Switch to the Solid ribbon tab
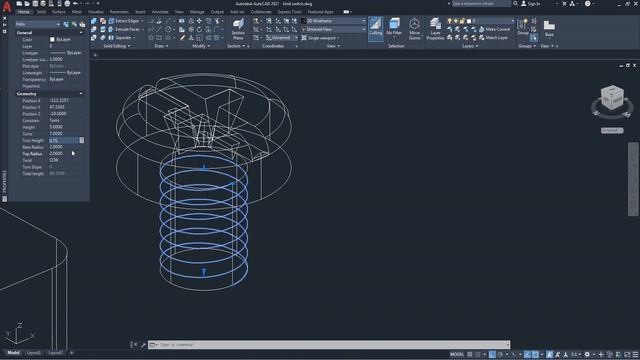 [x=42, y=12]
